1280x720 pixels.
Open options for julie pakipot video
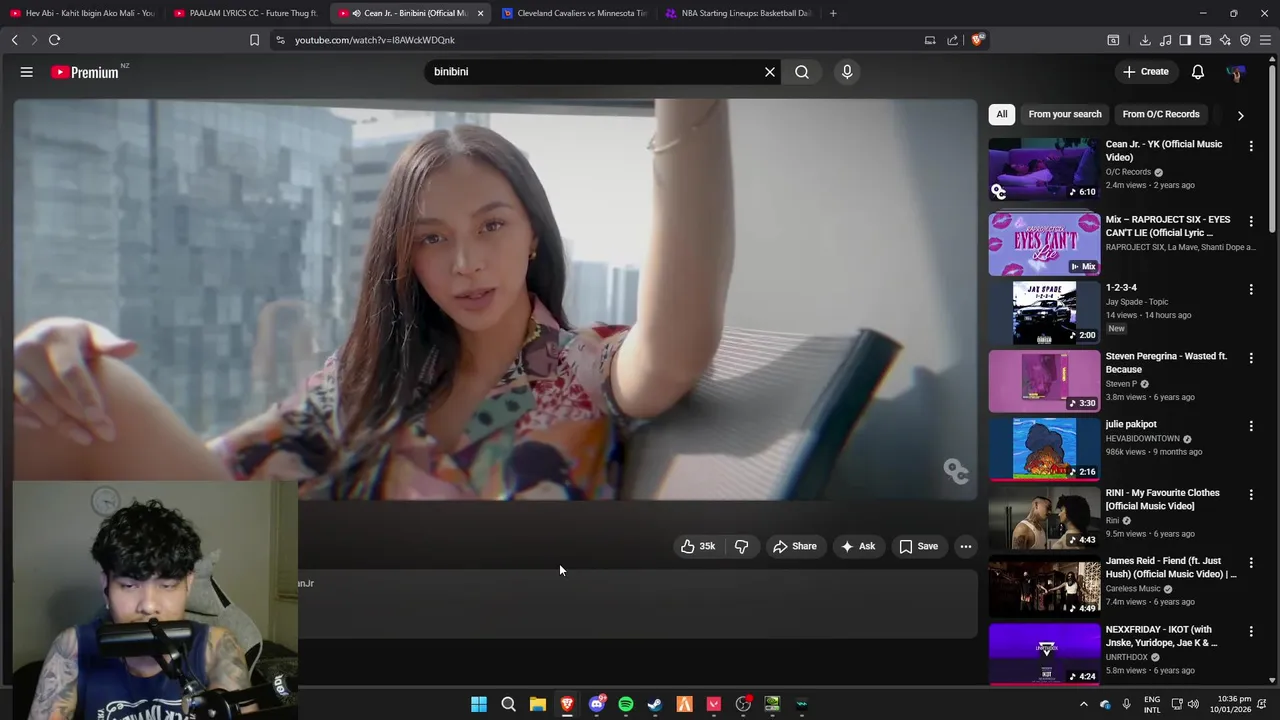(x=1251, y=426)
